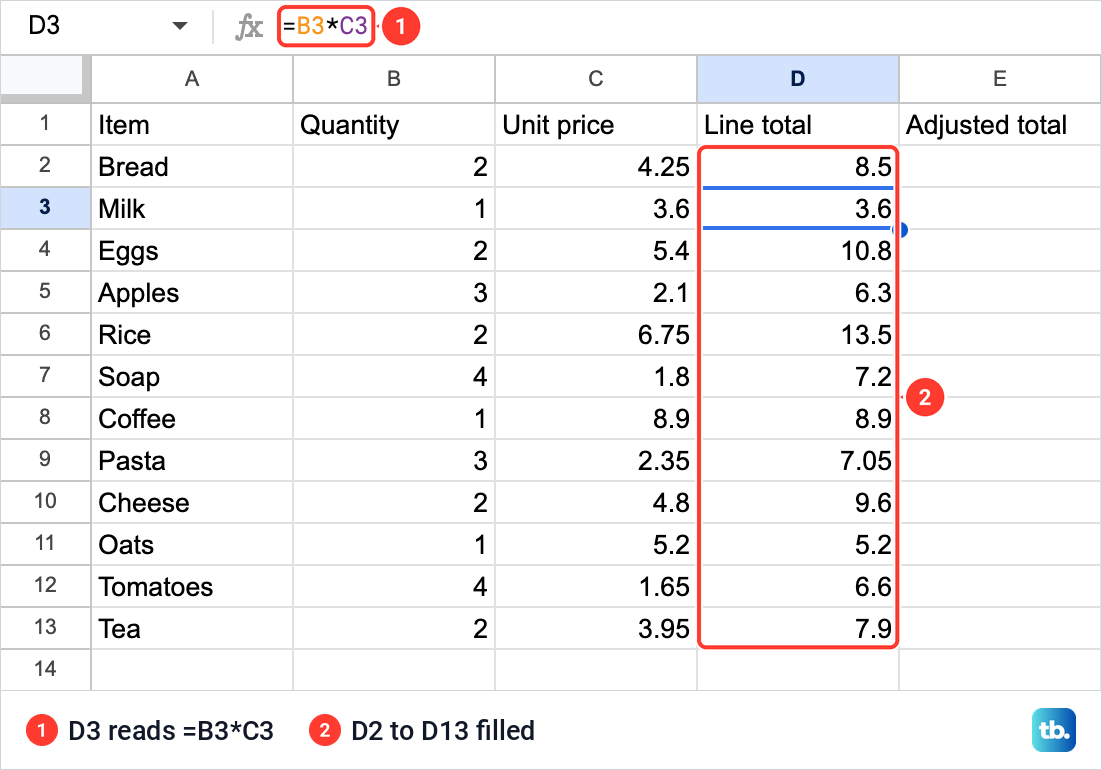Click line total 13.5 for Rice
1102x770 pixels.
tap(798, 334)
